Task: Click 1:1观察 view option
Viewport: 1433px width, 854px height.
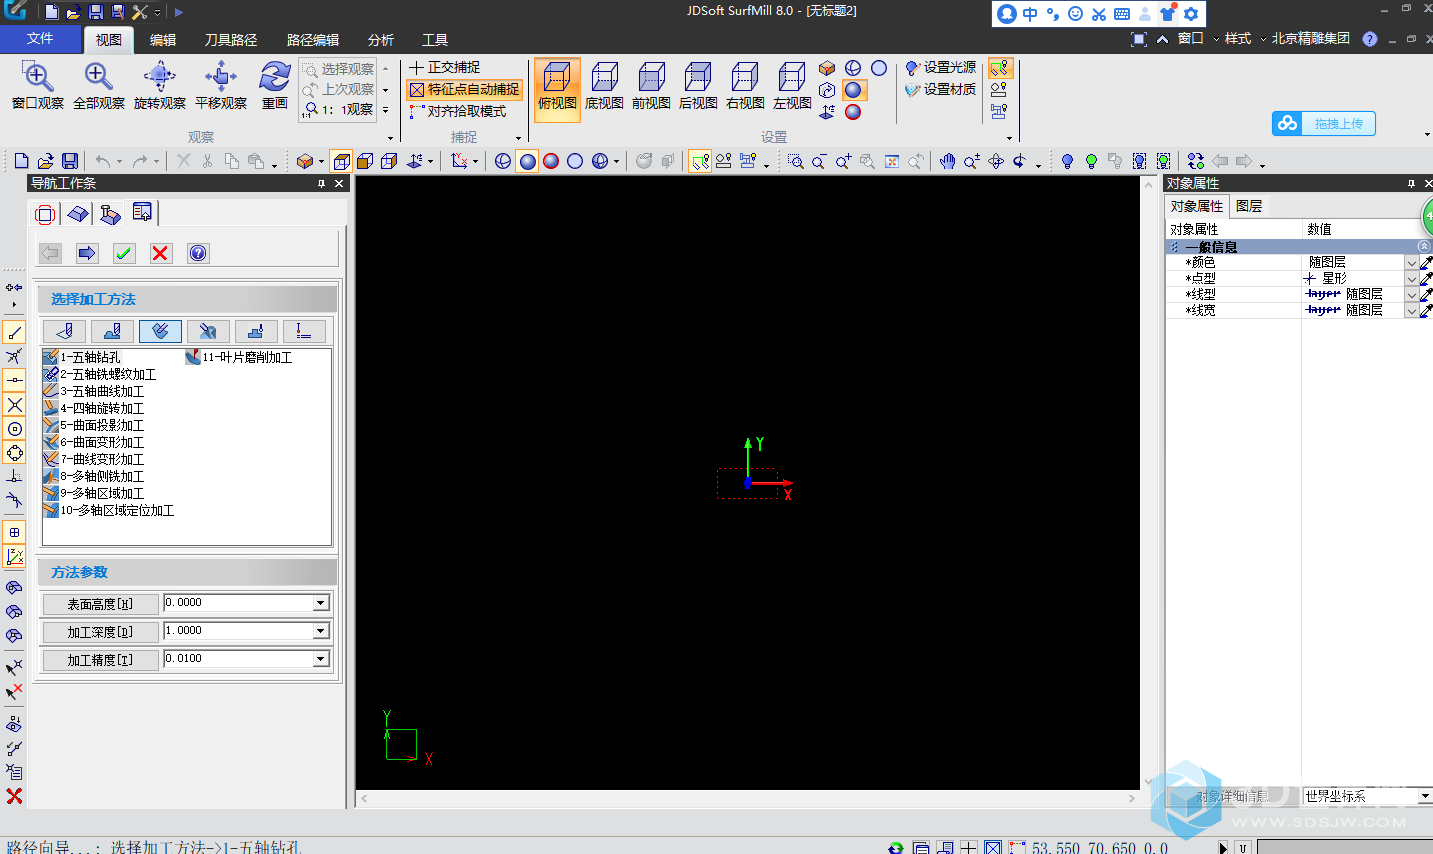Action: tap(340, 110)
